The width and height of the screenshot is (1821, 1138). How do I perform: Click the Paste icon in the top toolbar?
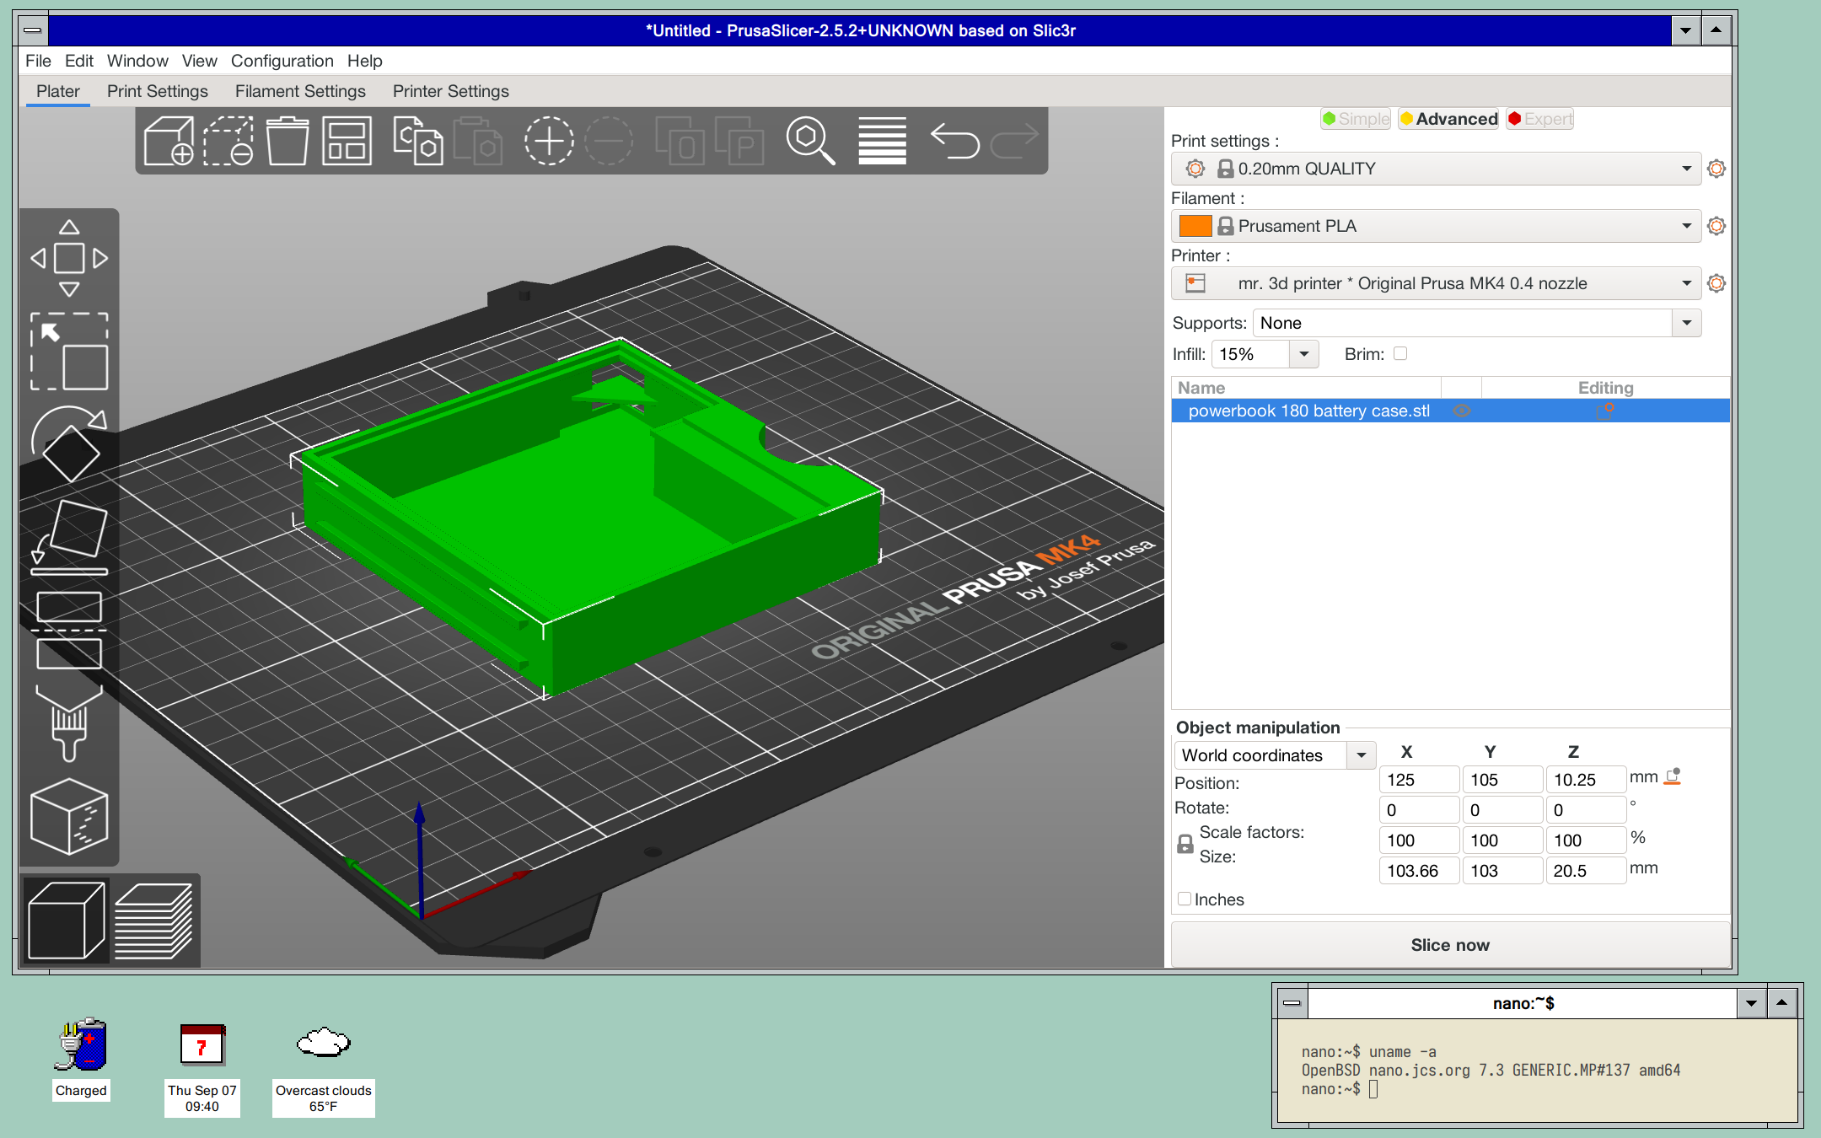(477, 141)
